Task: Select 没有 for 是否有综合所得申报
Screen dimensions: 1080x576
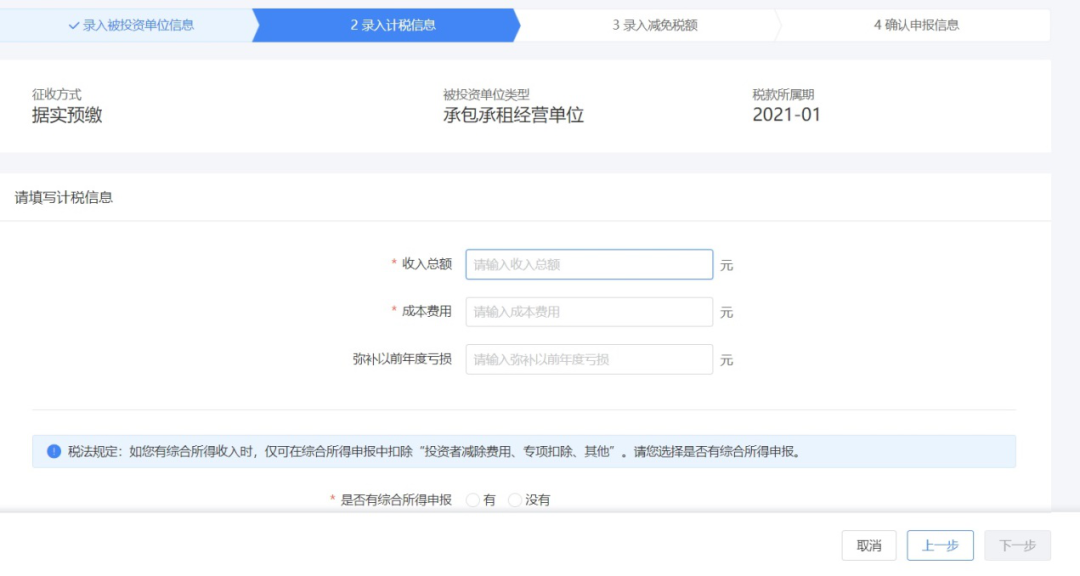Action: click(x=515, y=500)
